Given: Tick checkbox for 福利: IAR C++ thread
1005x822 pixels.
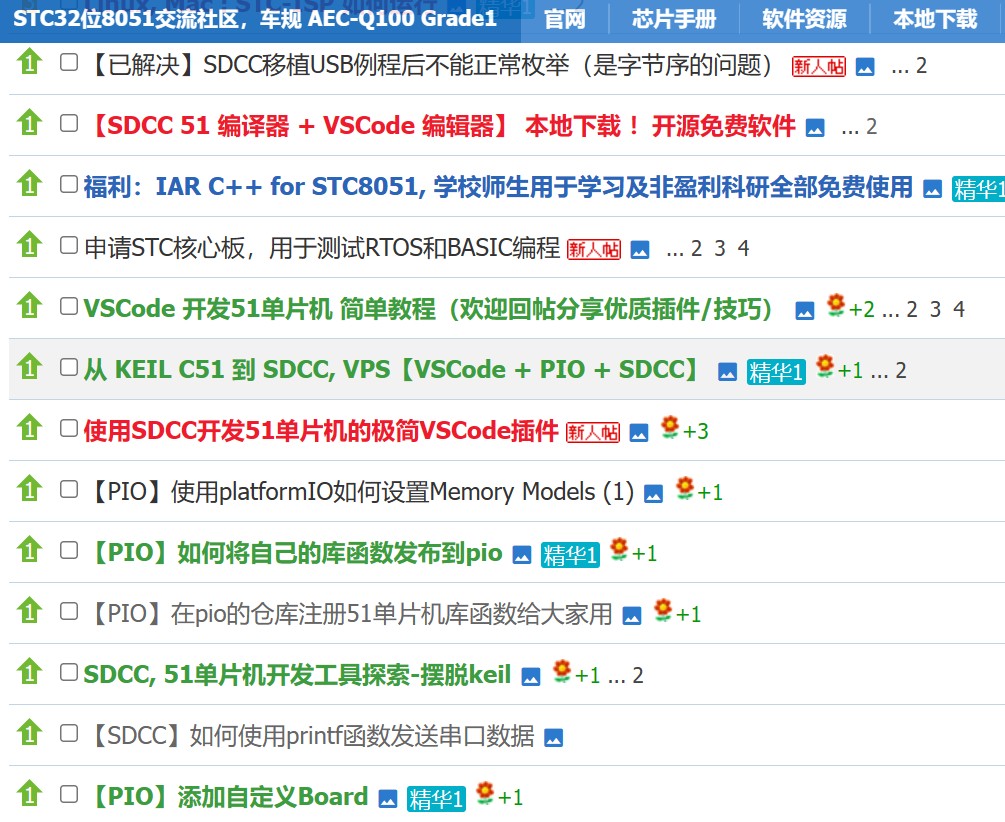Looking at the screenshot, I should (x=69, y=184).
